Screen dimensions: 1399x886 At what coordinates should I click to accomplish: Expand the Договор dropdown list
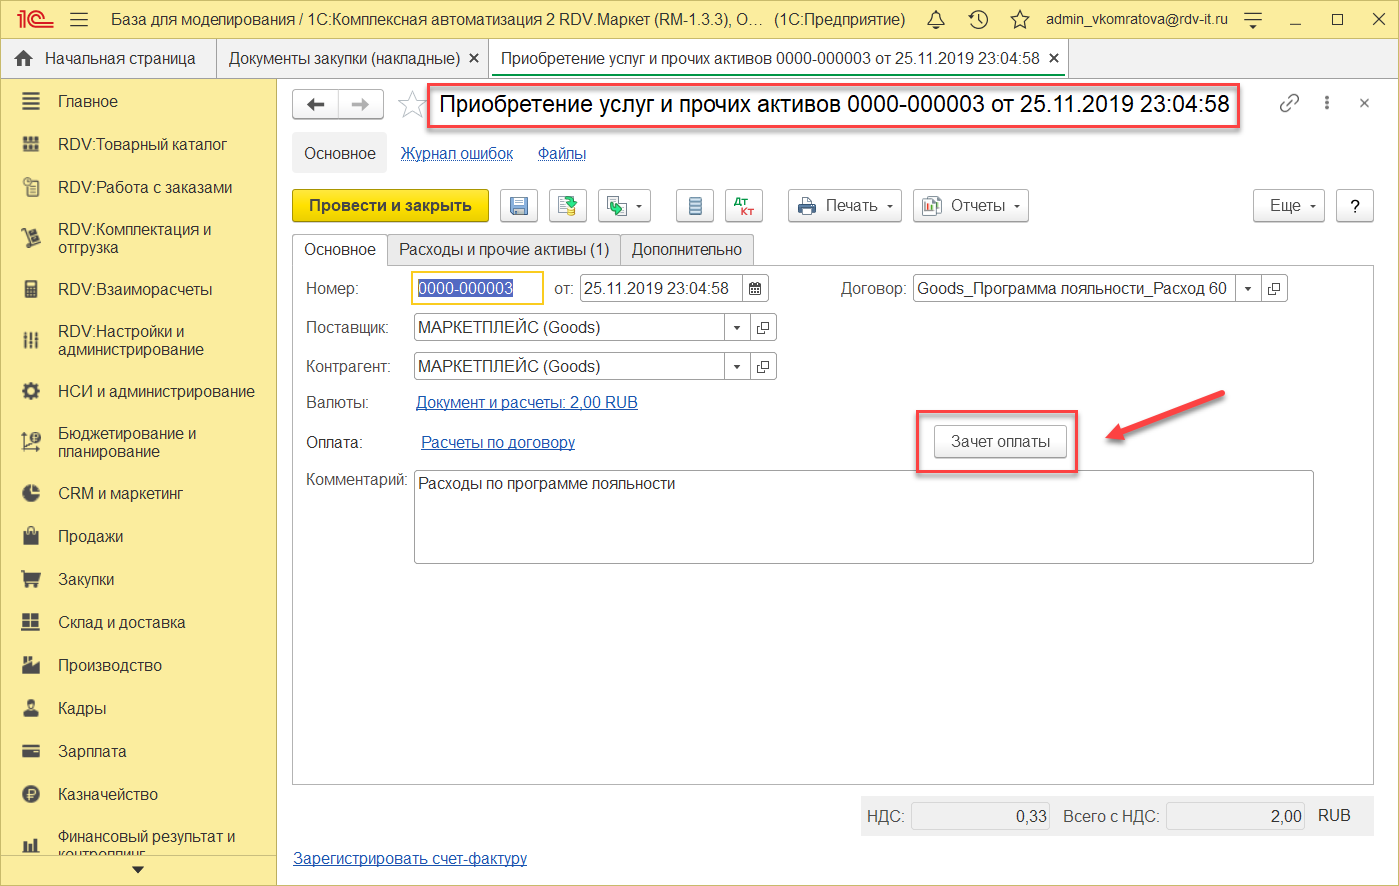point(1248,289)
